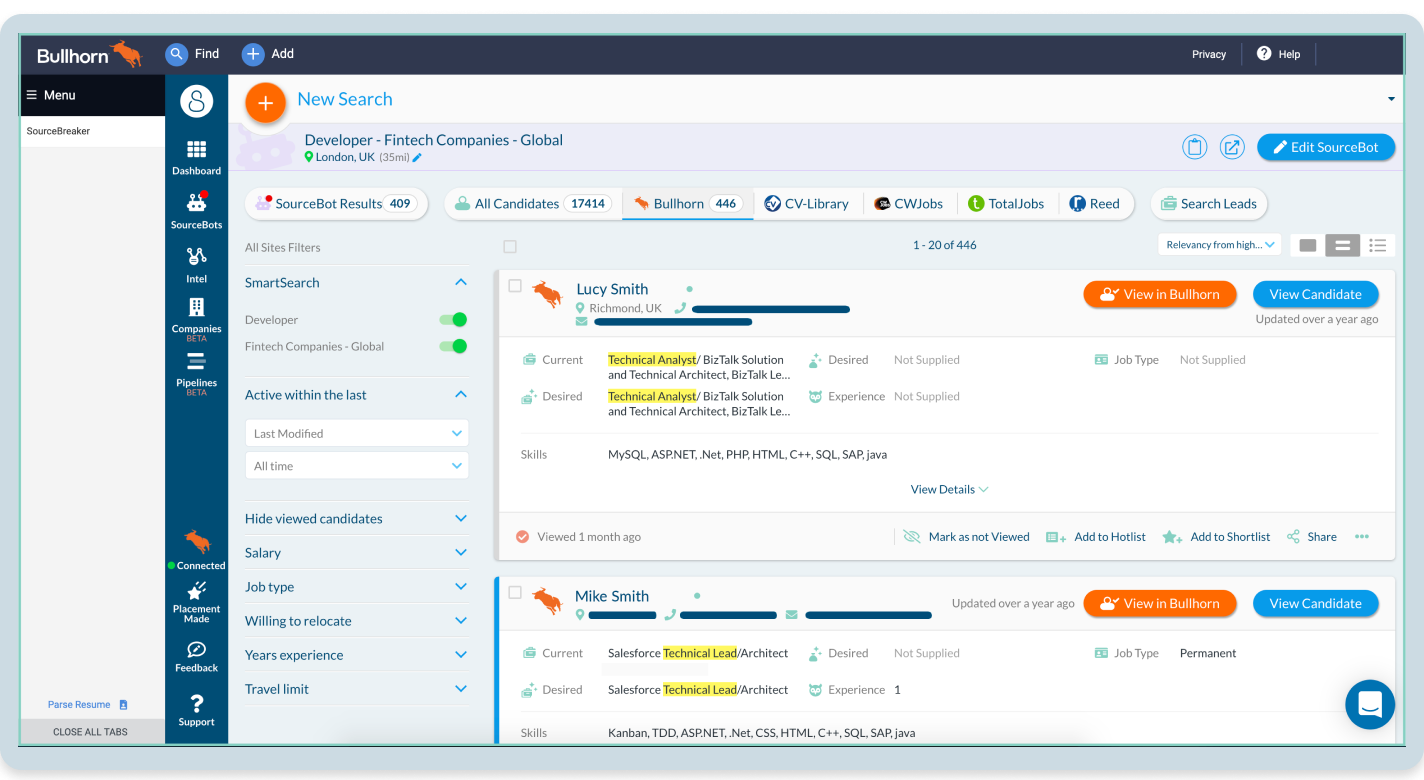
Task: Click the clipboard icon beside Edit SourceBot
Action: click(x=1194, y=147)
